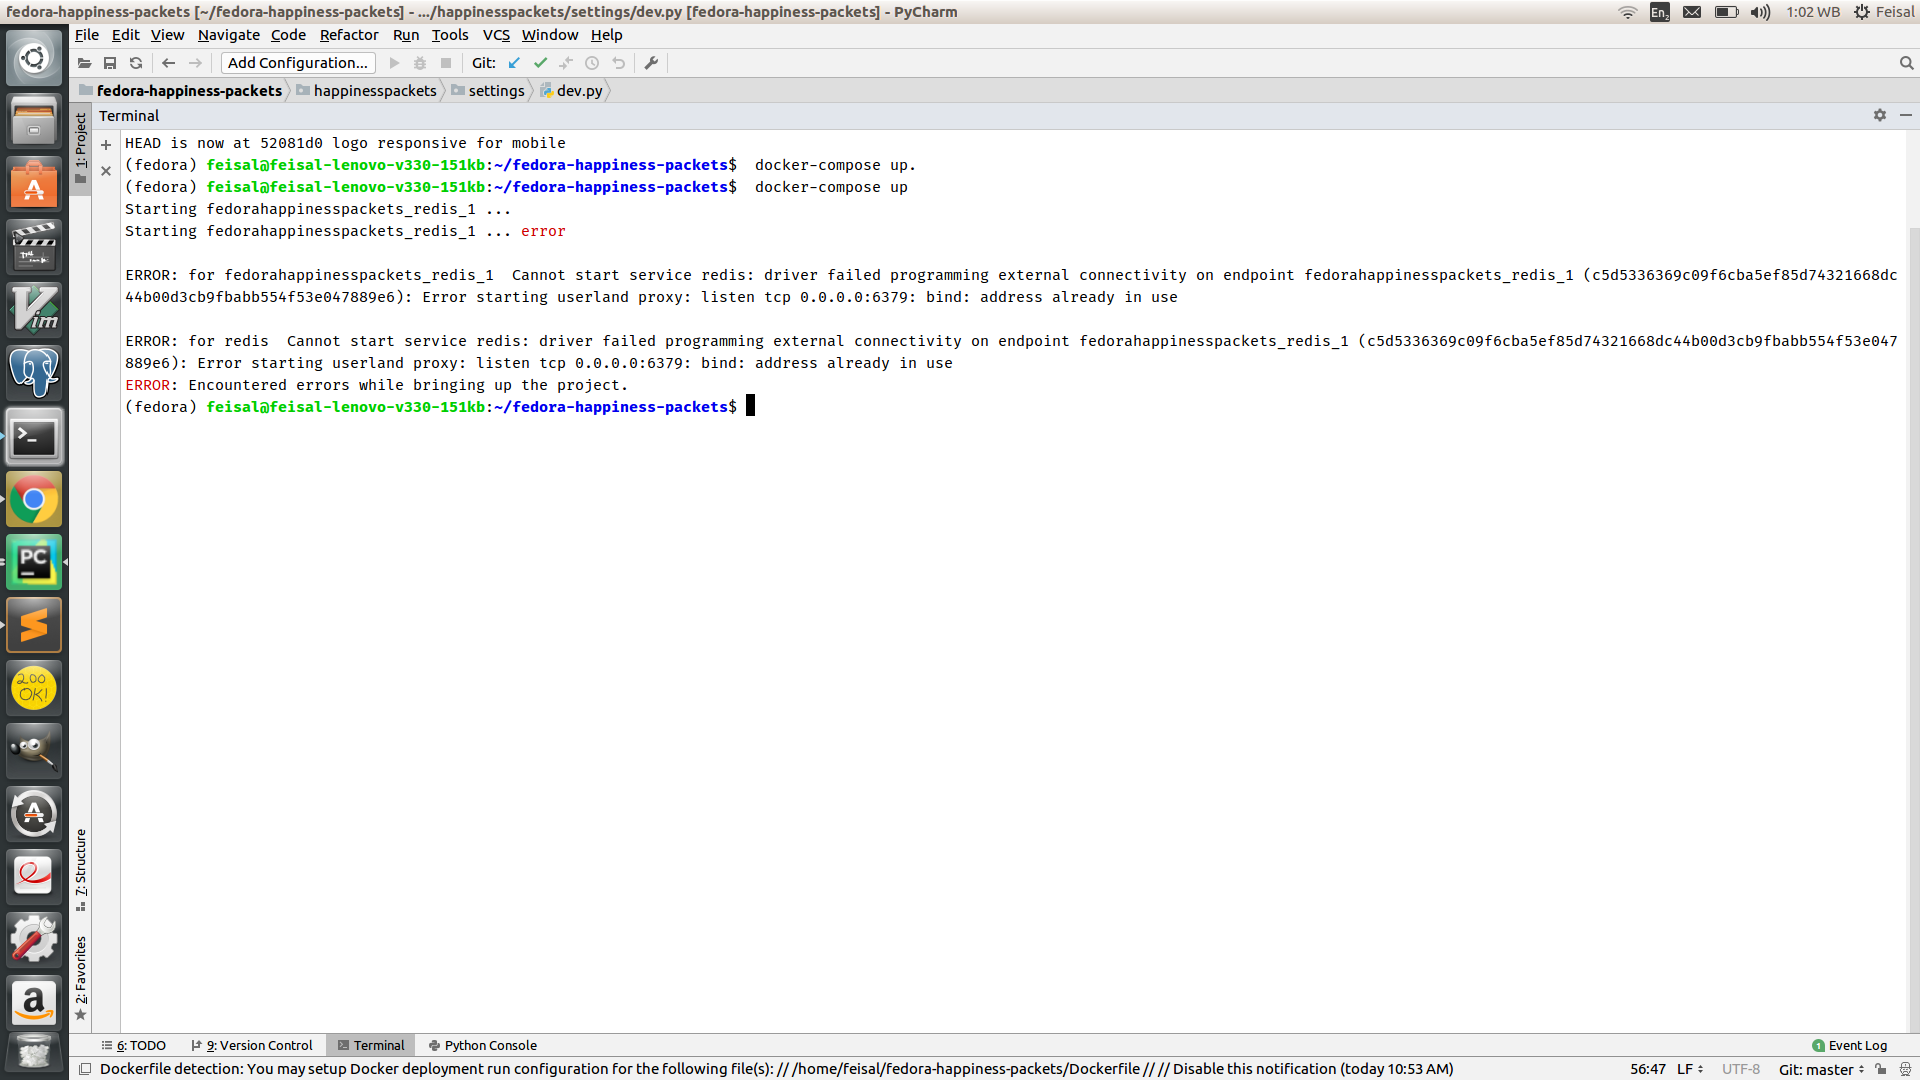The height and width of the screenshot is (1080, 1920).
Task: Click the UTF-8 encoding indicator
Action: coord(1741,1070)
